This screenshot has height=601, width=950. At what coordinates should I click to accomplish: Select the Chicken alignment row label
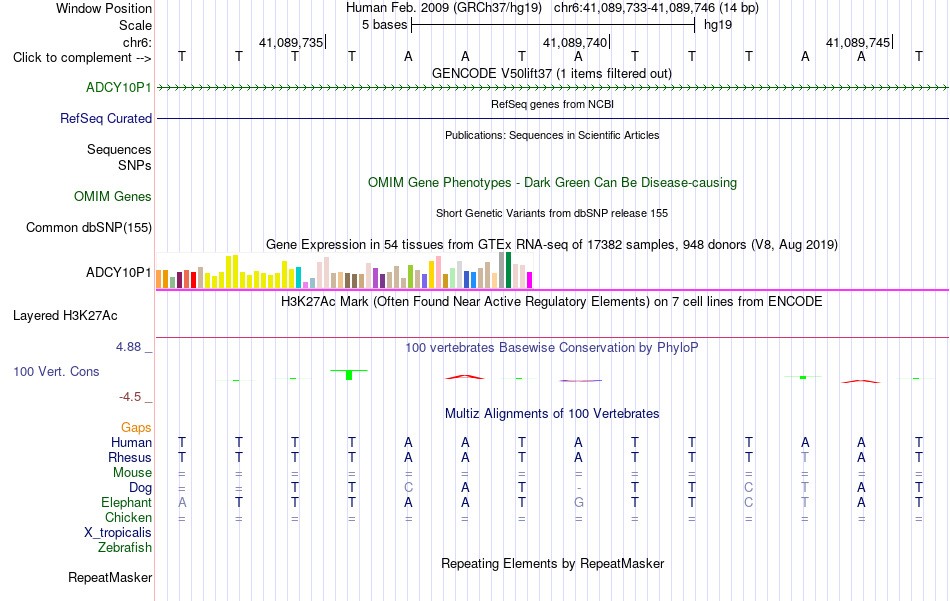click(128, 517)
